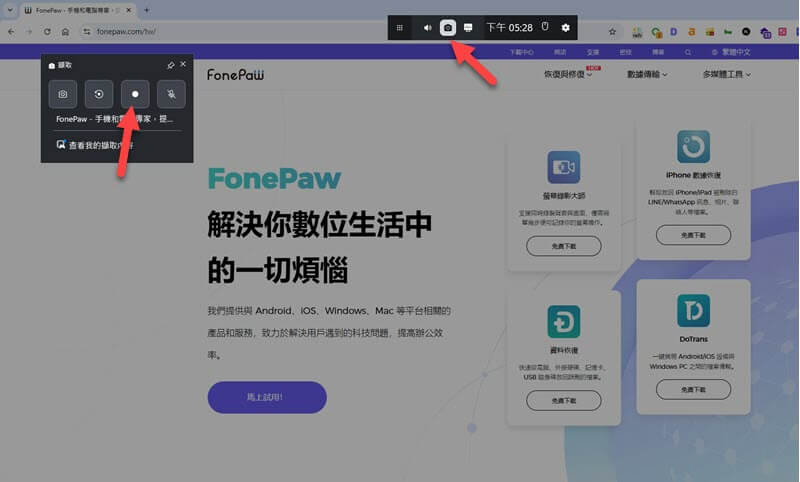
Task: Open Game Bar settings gear
Action: click(x=565, y=28)
